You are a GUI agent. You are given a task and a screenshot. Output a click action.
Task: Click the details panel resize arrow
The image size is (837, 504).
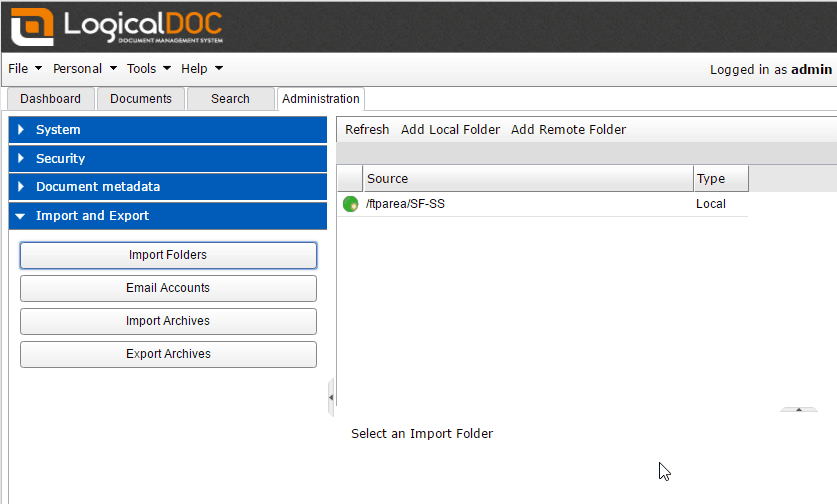click(x=799, y=410)
